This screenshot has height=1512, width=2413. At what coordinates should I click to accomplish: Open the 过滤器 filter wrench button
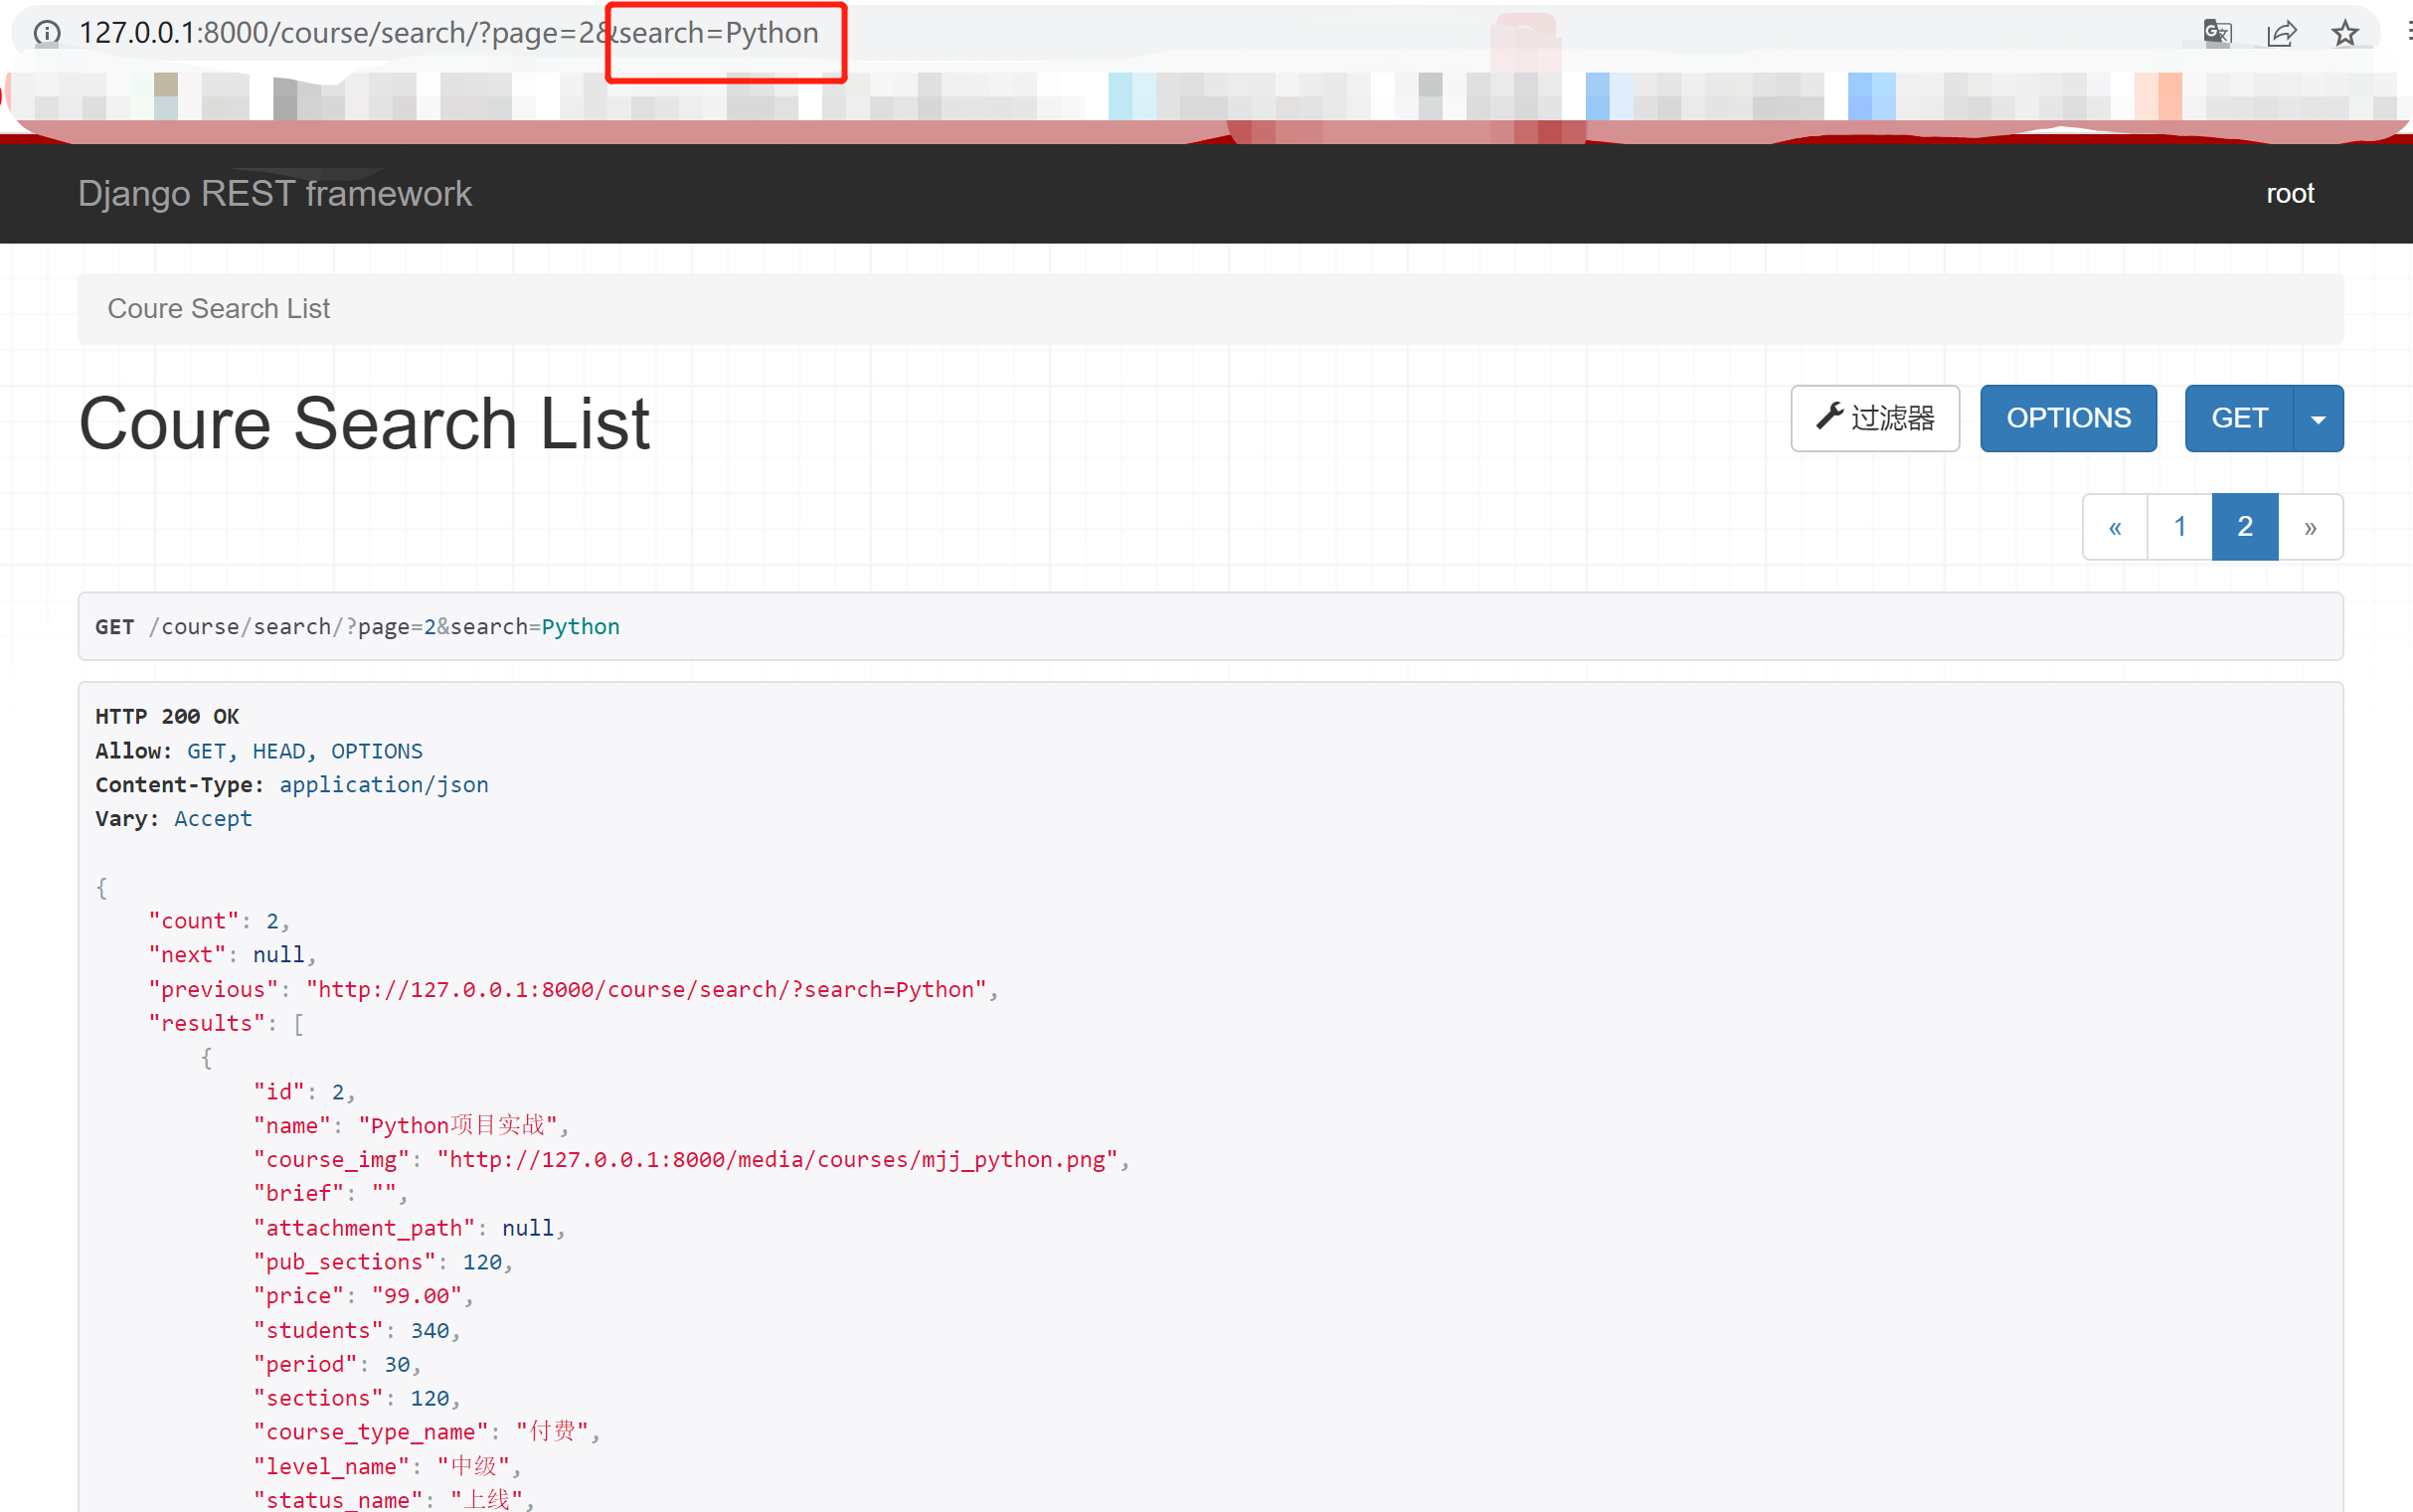click(x=1874, y=418)
